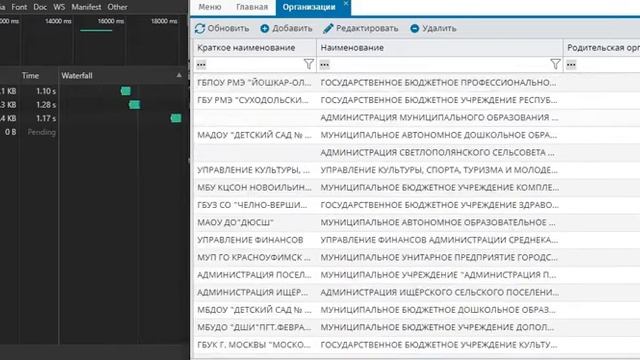Screen dimensions: 640x360
Task: Select row АДМИНИСТРАЦИЯ ПОСЕЛ...
Action: [x=416, y=275]
